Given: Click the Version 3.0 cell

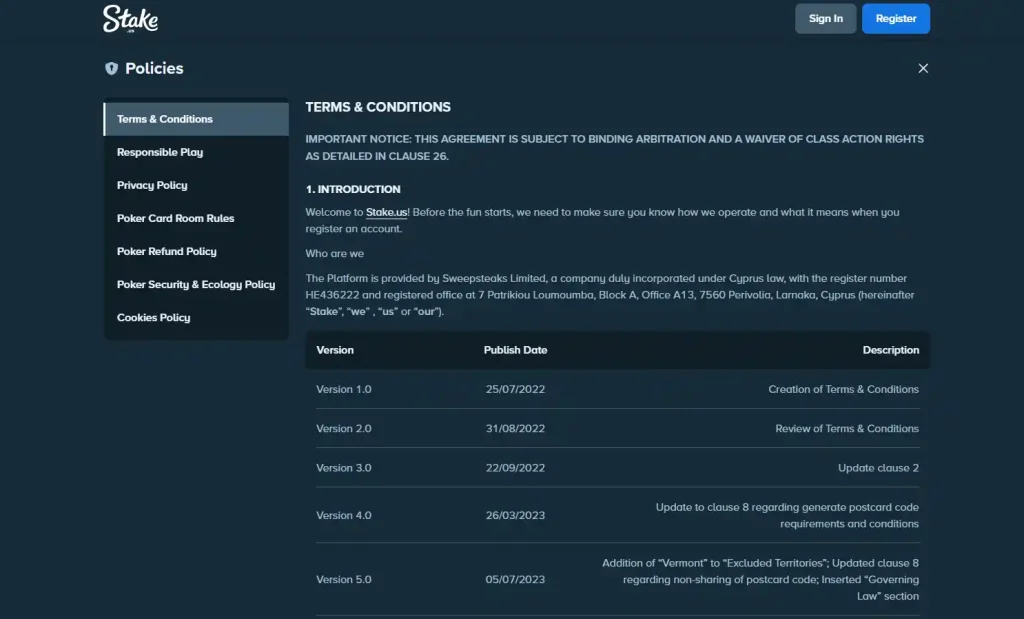Looking at the screenshot, I should 344,468.
